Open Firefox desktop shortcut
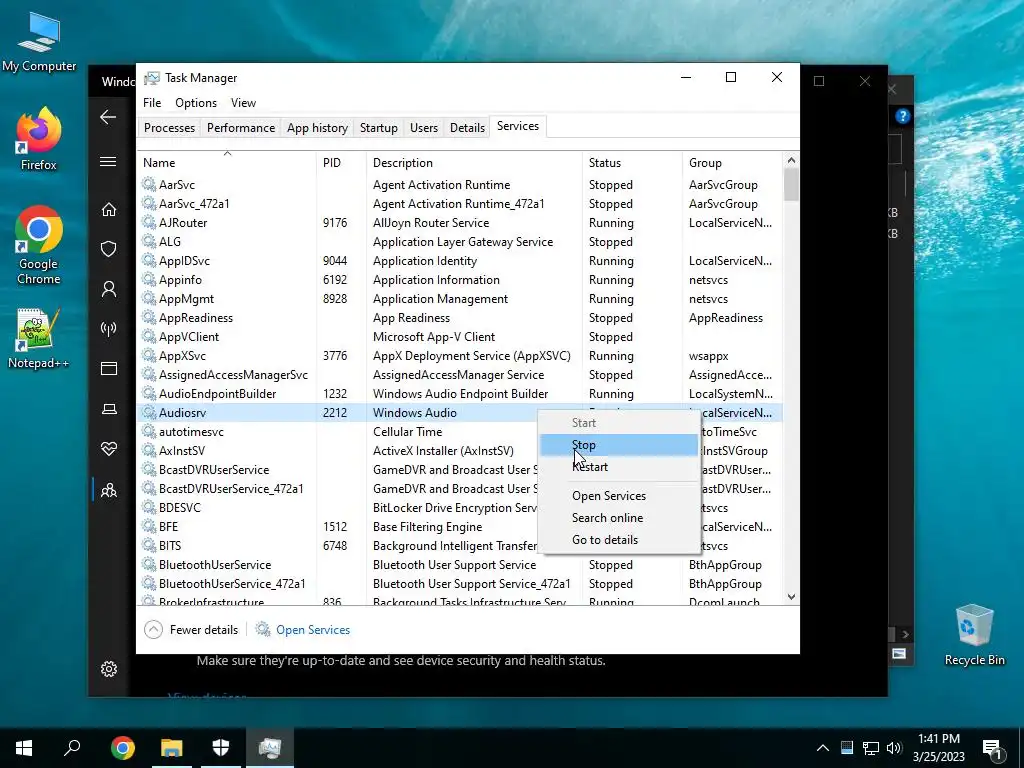1024x768 pixels. 39,138
